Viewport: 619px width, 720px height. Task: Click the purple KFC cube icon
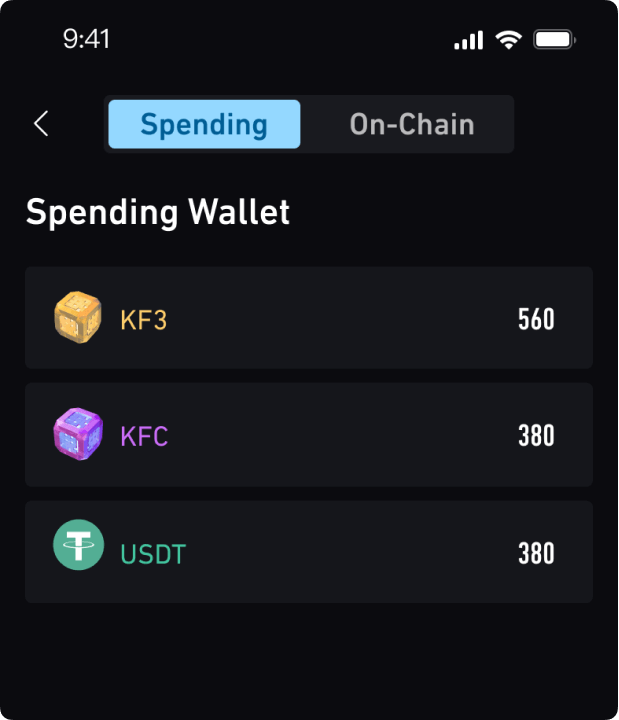tap(78, 435)
